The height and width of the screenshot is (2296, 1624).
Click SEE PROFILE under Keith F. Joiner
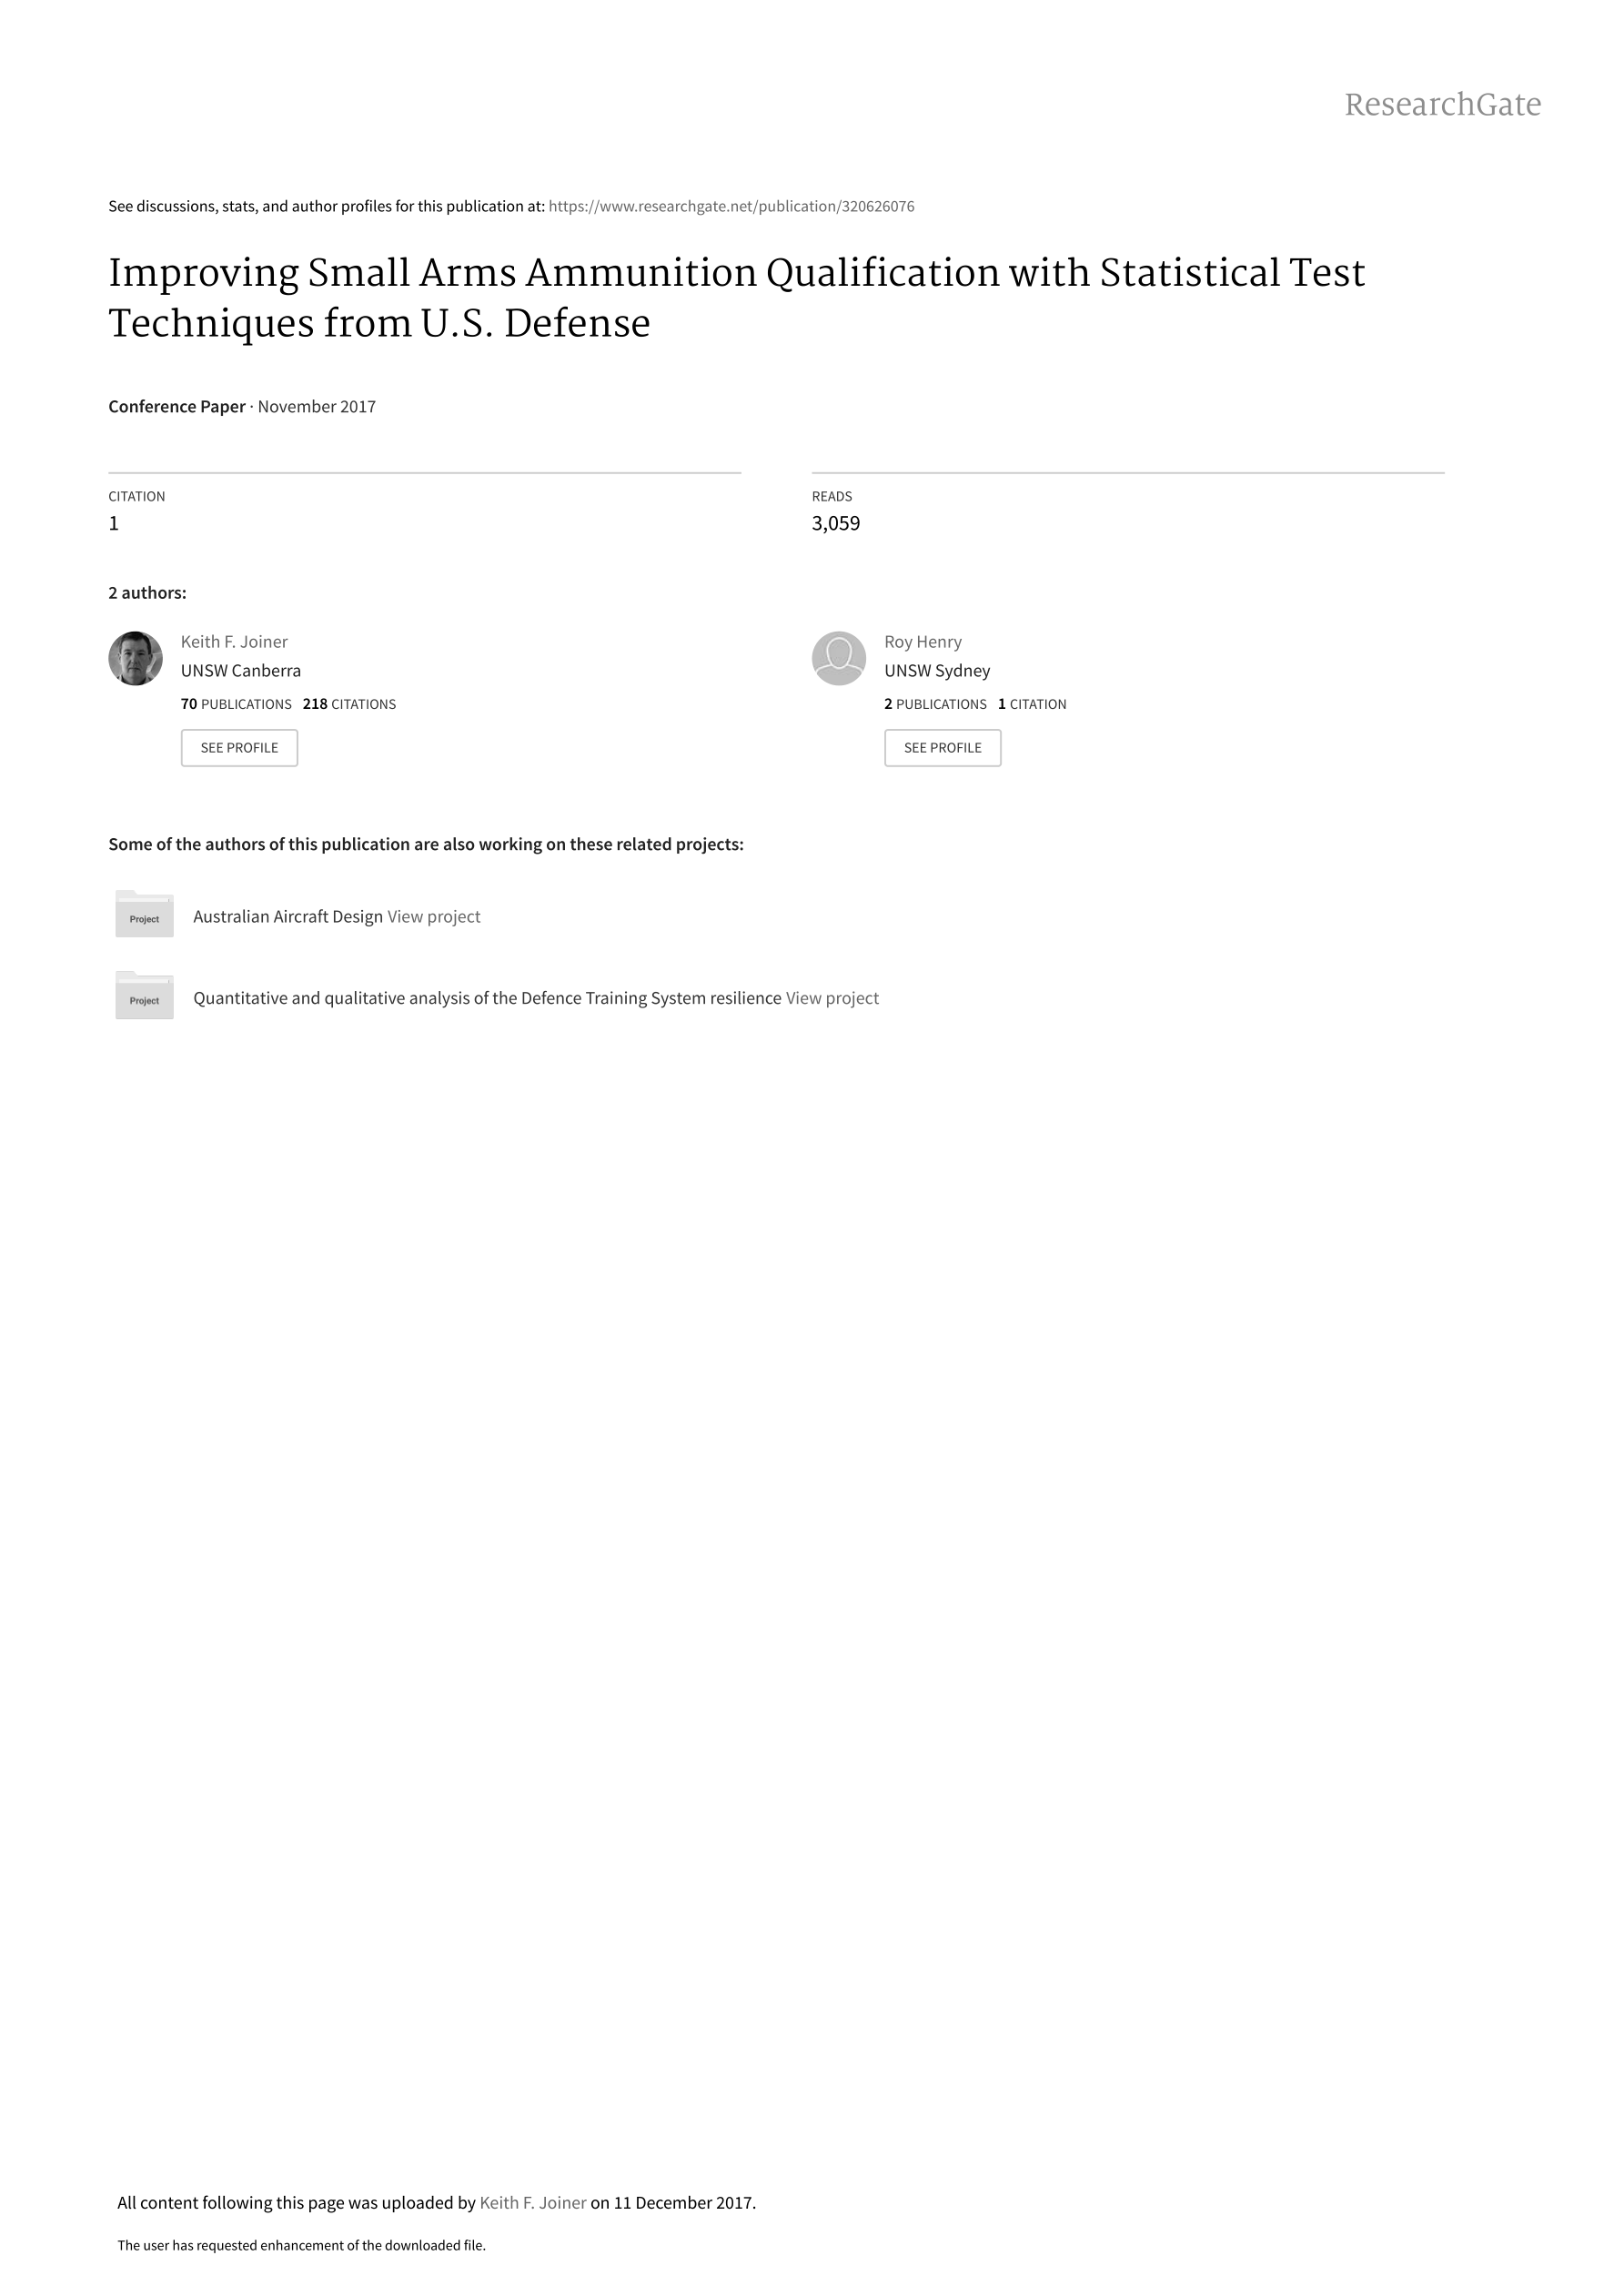pyautogui.click(x=239, y=748)
